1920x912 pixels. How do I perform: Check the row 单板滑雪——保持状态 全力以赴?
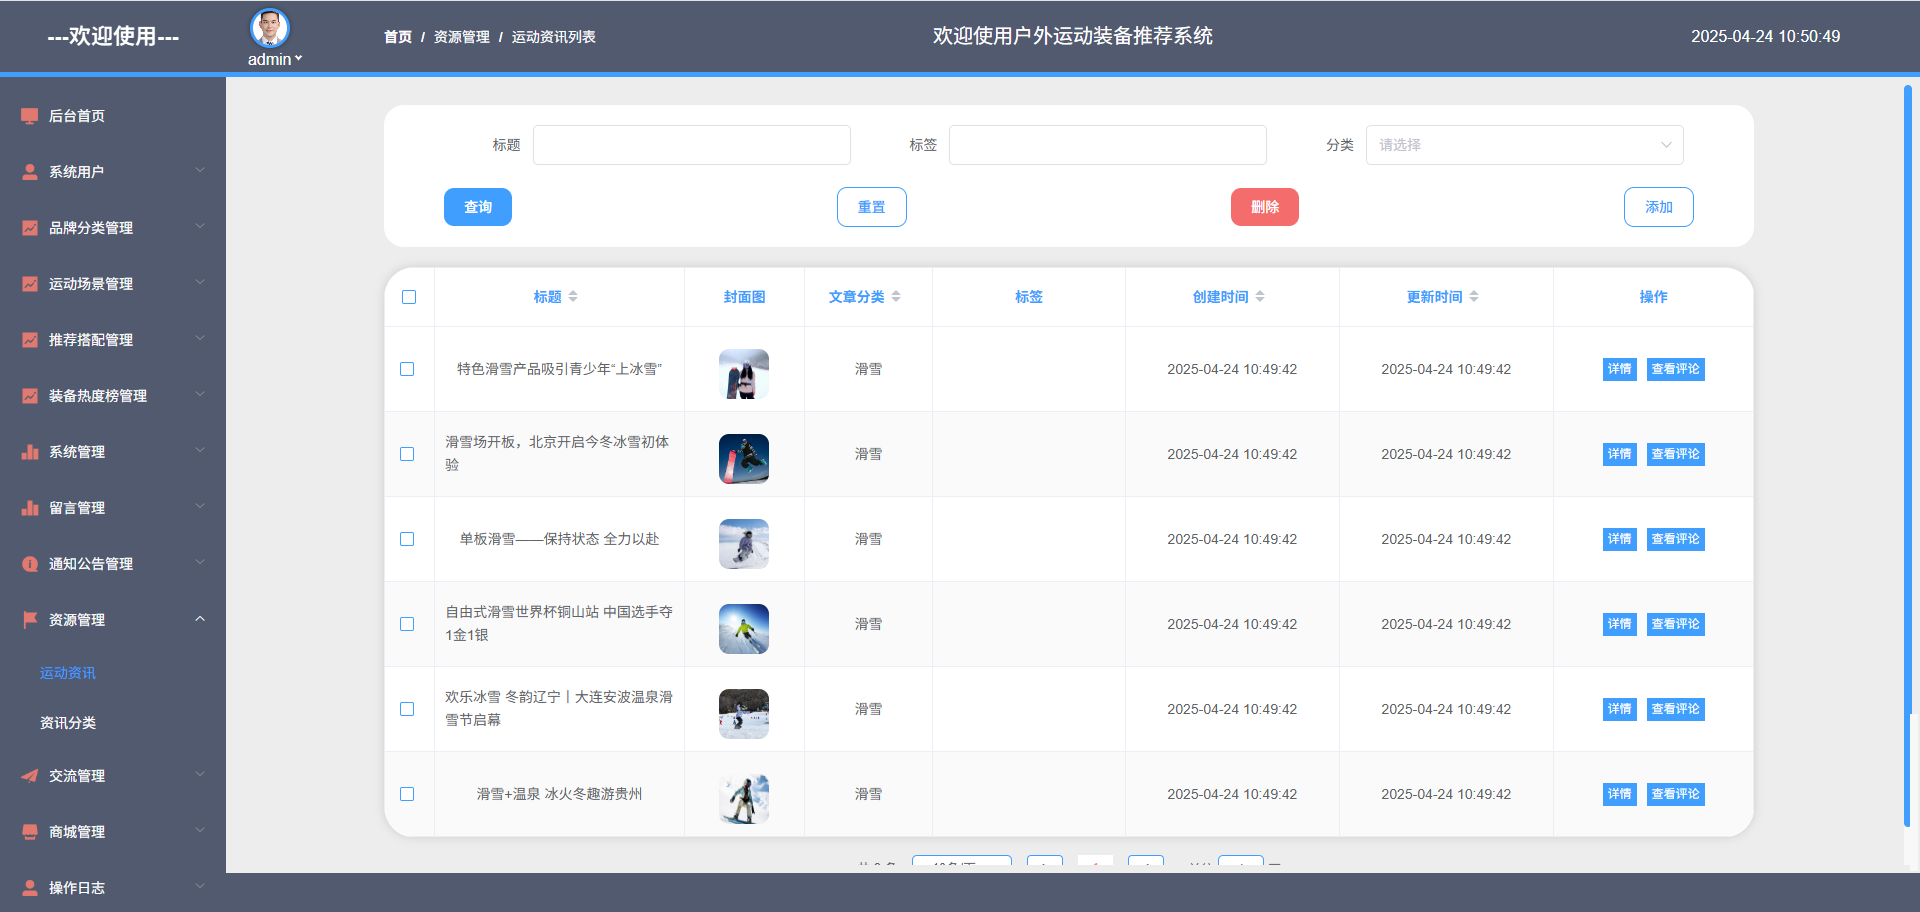(x=407, y=539)
